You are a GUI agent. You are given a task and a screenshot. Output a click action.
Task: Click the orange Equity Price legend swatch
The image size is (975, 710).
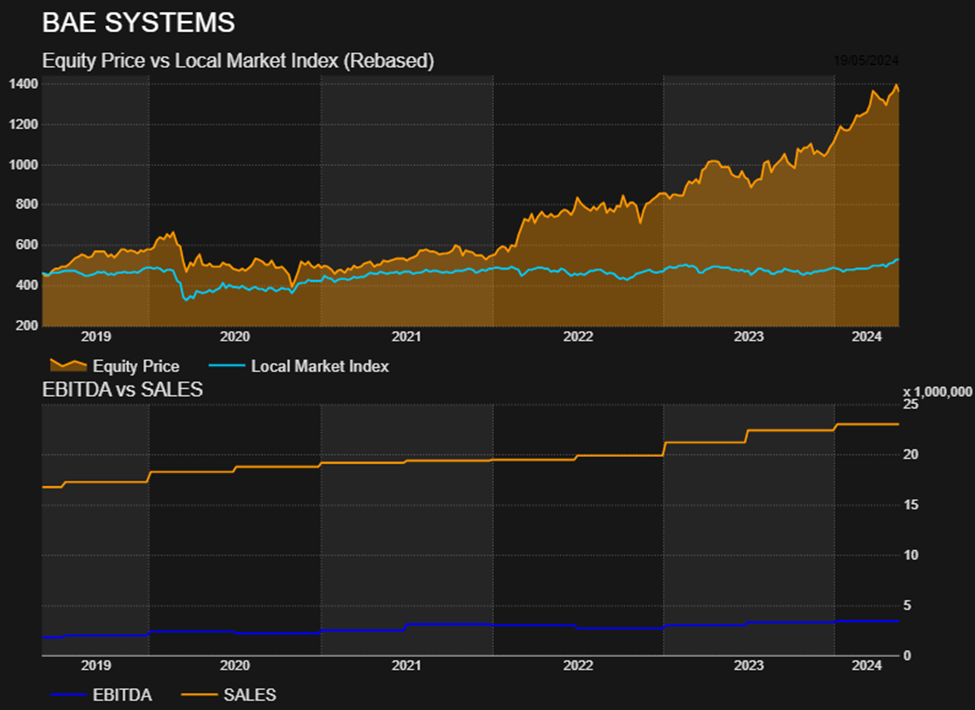click(68, 365)
